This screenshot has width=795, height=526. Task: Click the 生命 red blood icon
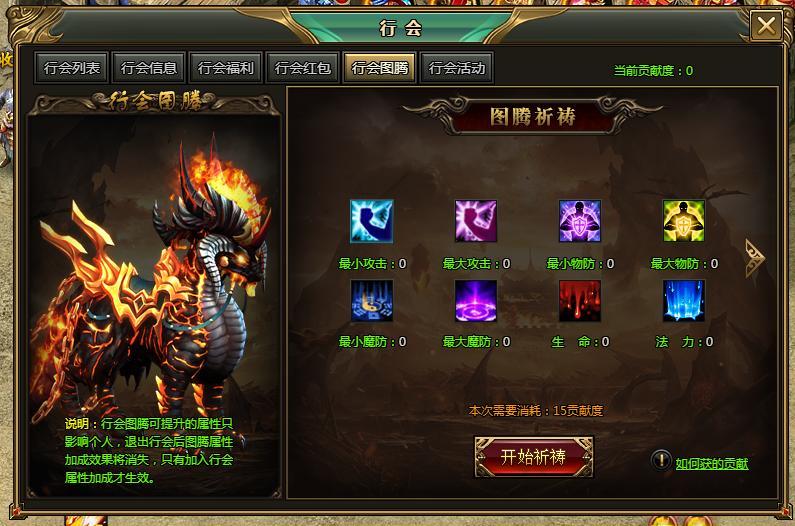580,301
